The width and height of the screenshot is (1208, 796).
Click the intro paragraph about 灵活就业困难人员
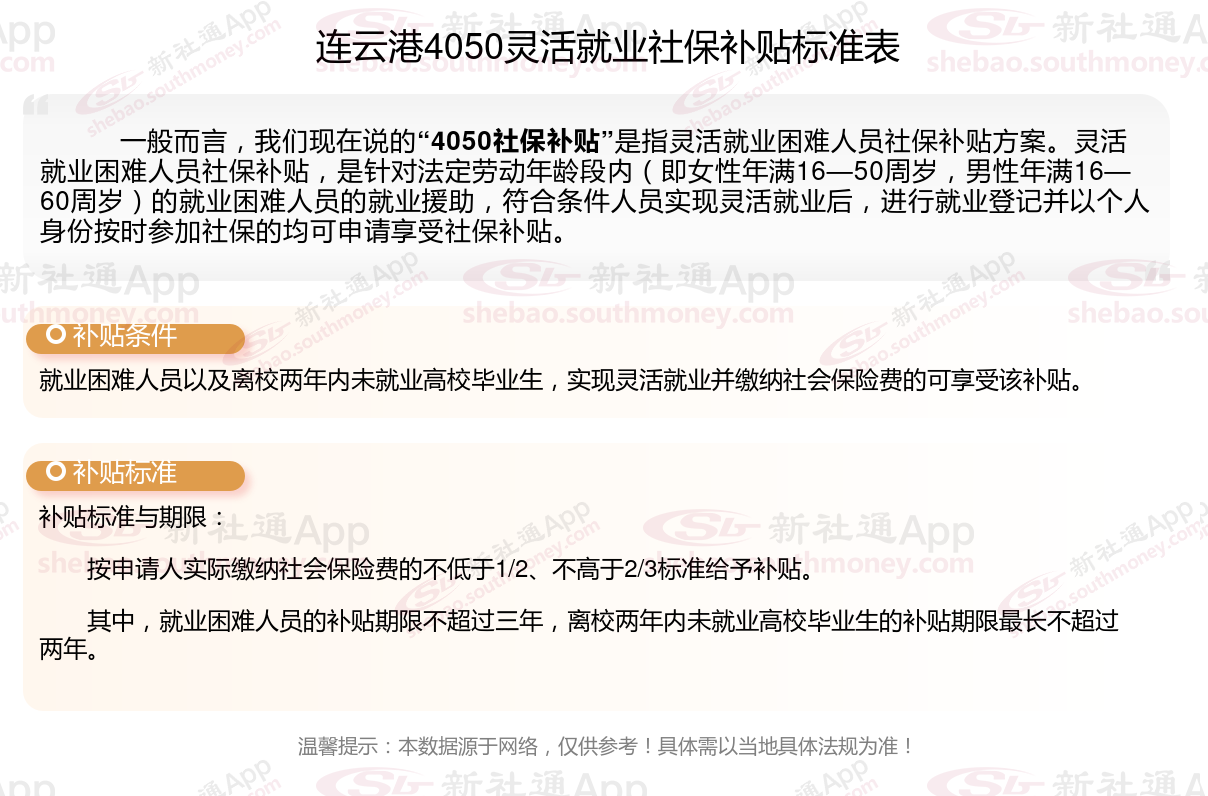point(595,187)
